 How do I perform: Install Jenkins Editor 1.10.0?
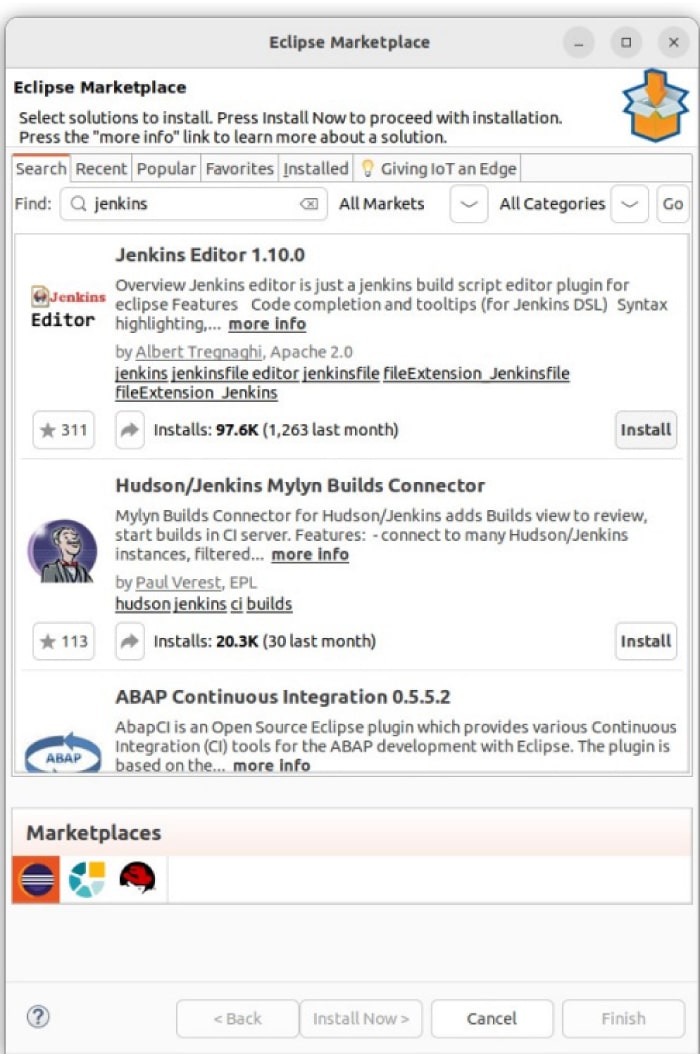(x=646, y=430)
